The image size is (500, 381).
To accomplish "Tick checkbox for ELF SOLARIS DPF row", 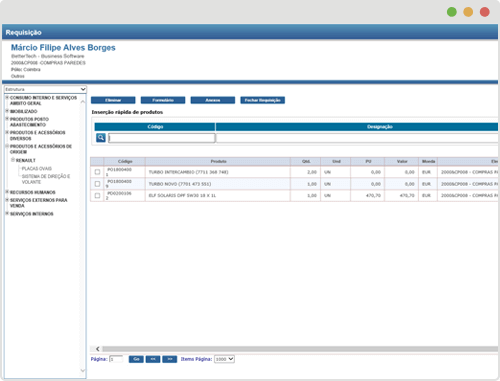I will [x=97, y=195].
